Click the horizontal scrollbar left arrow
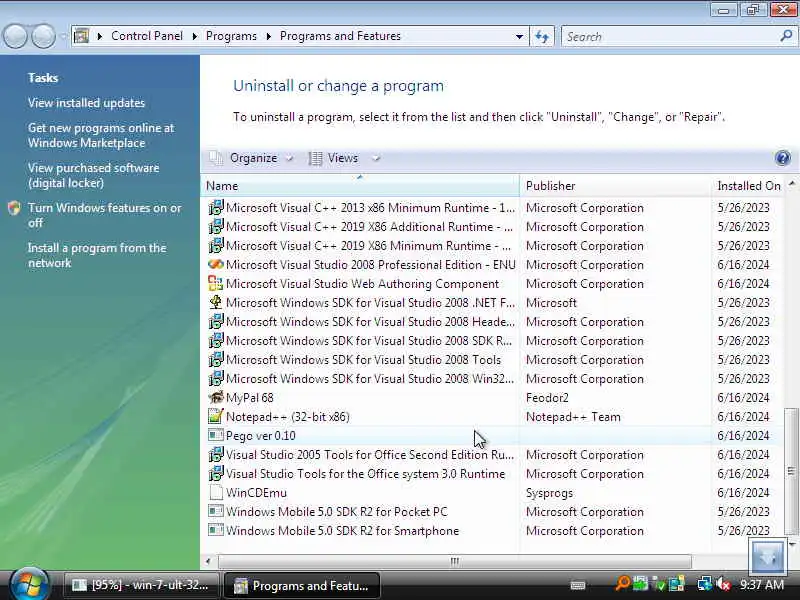800x600 pixels. point(208,561)
